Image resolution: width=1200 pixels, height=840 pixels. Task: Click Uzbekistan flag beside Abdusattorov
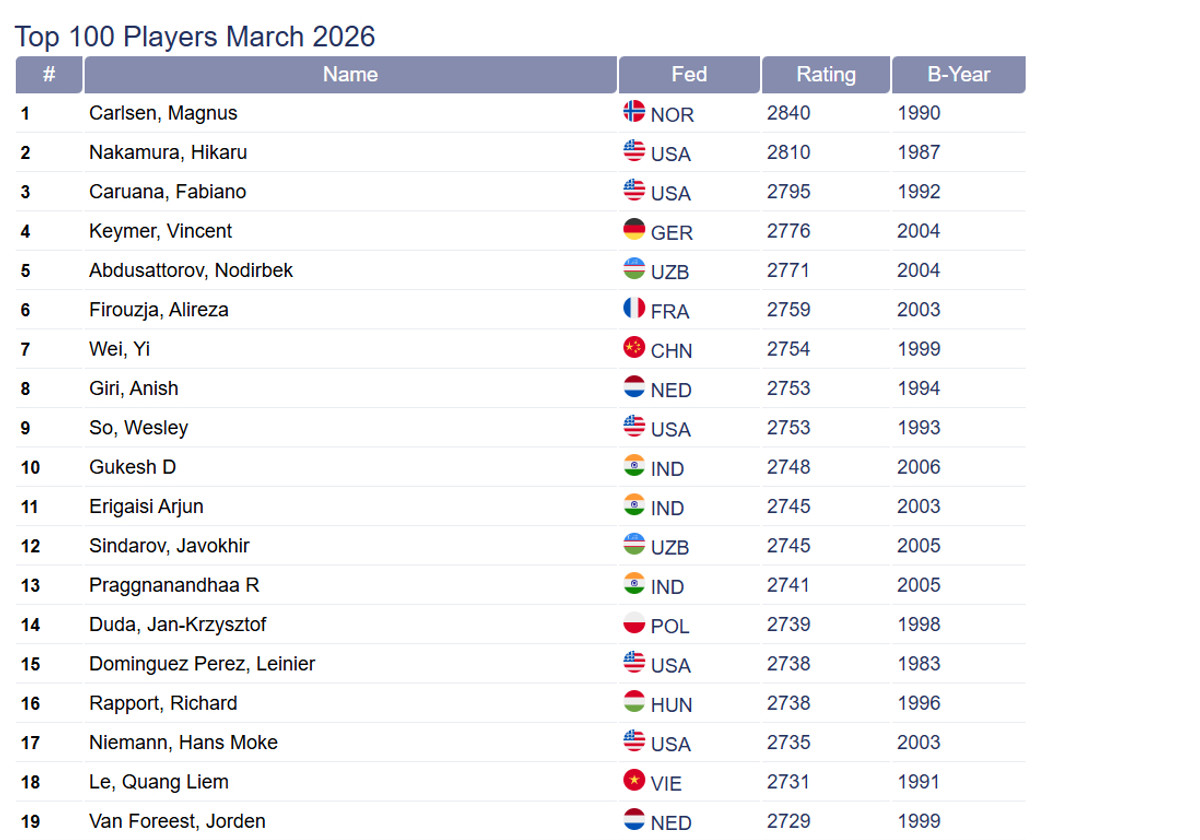(x=634, y=269)
